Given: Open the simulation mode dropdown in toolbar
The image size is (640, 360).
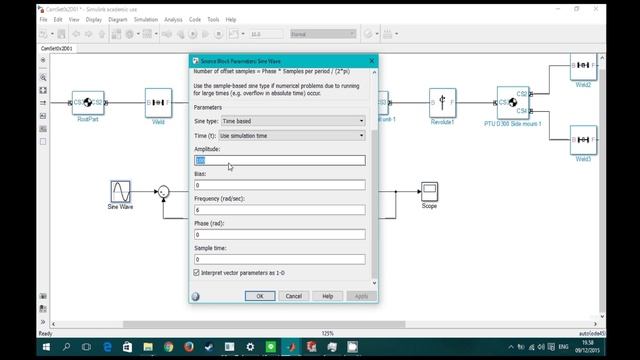Looking at the screenshot, I should coord(323,34).
